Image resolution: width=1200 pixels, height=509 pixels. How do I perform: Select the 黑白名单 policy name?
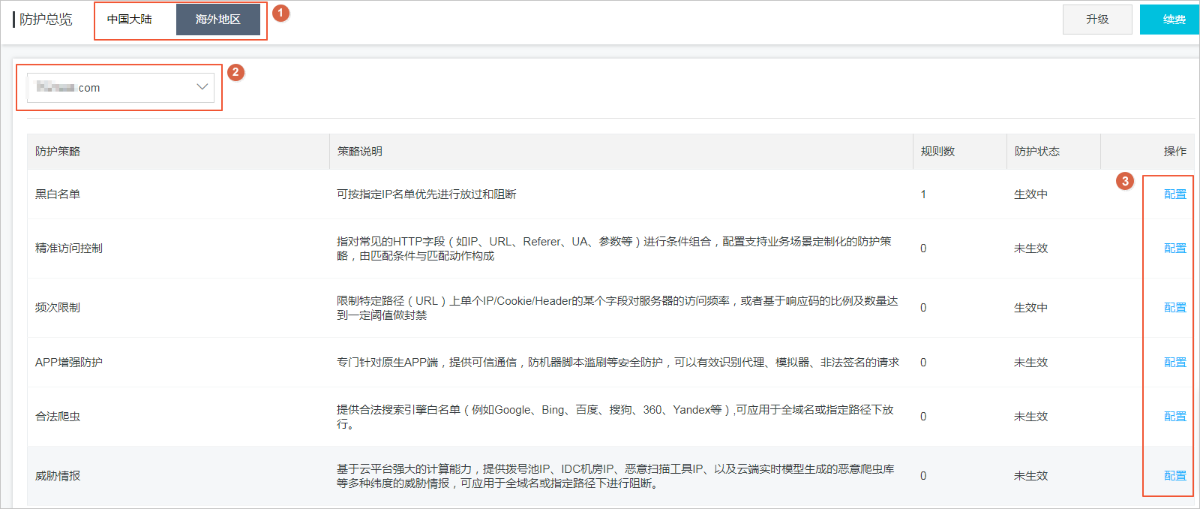[x=57, y=194]
